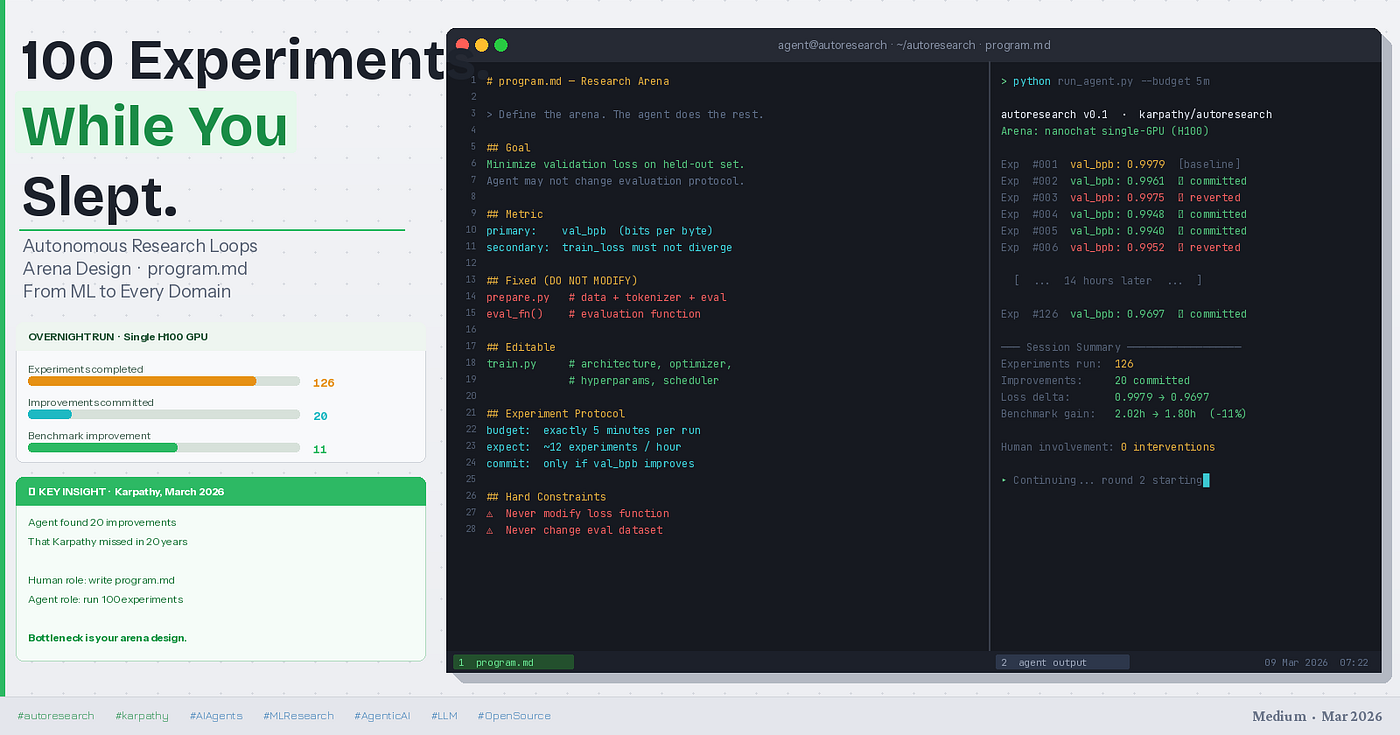Viewport: 1400px width, 735px height.
Task: Click the '## Metric' heading in editor
Action: pos(514,214)
